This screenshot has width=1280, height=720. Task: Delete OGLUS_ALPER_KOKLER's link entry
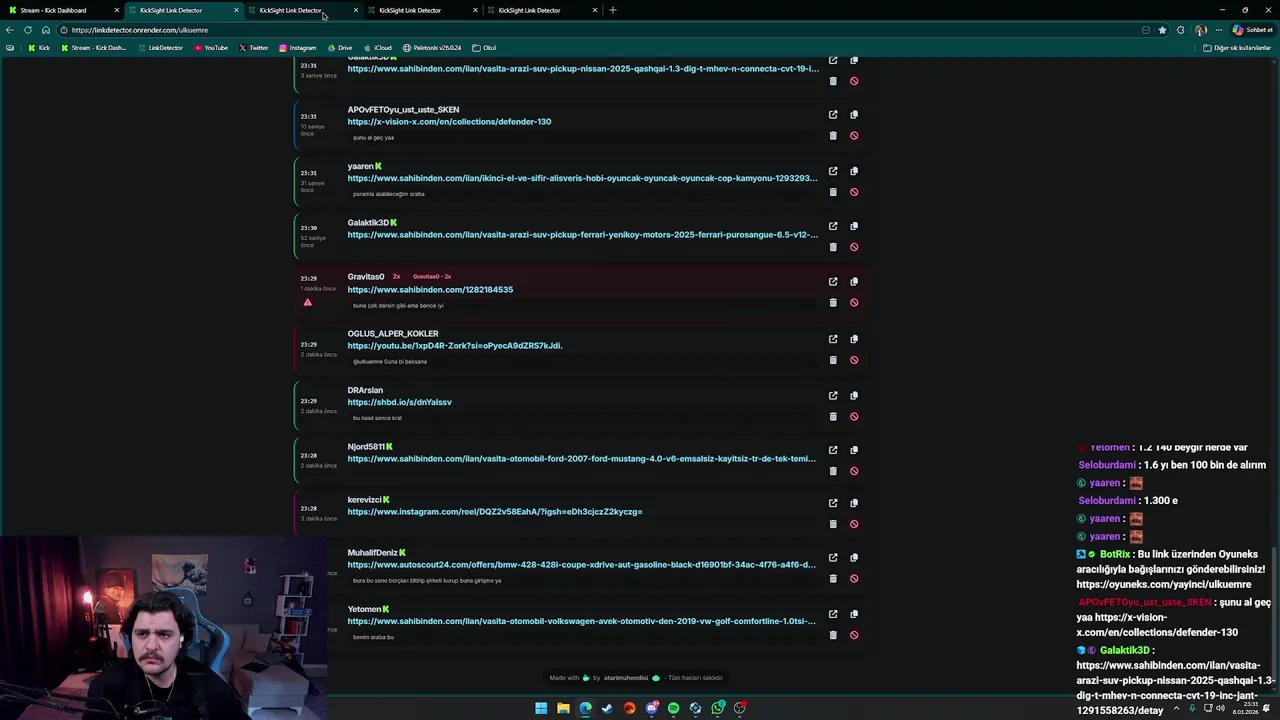pos(833,360)
